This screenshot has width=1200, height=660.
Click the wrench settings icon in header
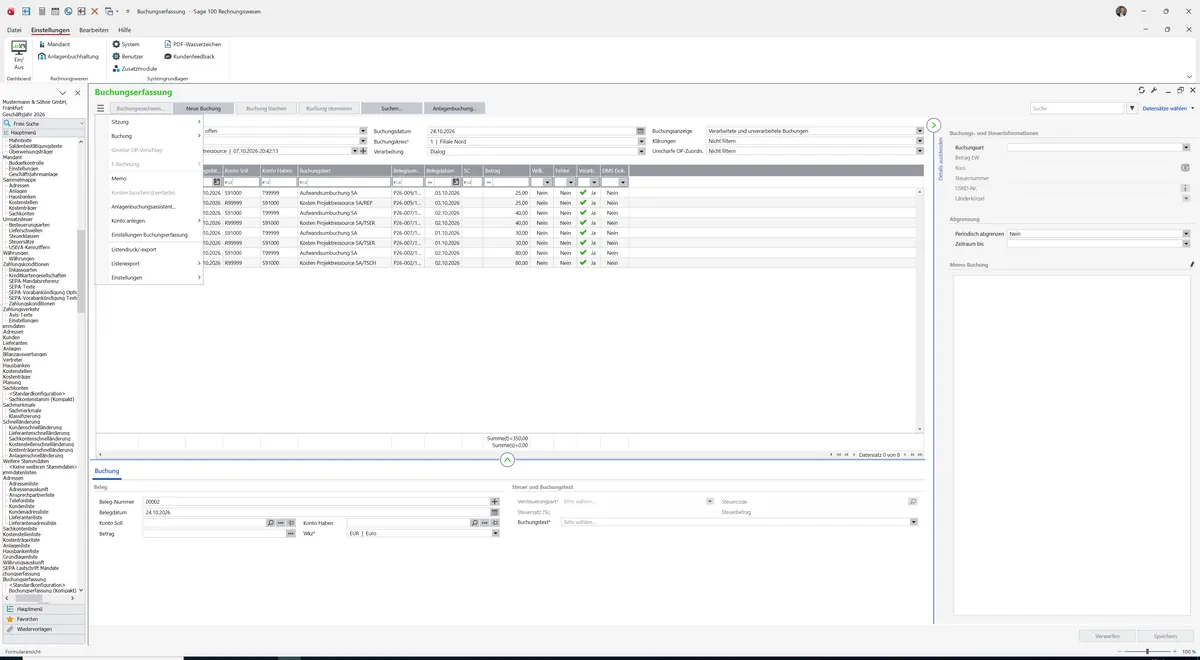1154,91
